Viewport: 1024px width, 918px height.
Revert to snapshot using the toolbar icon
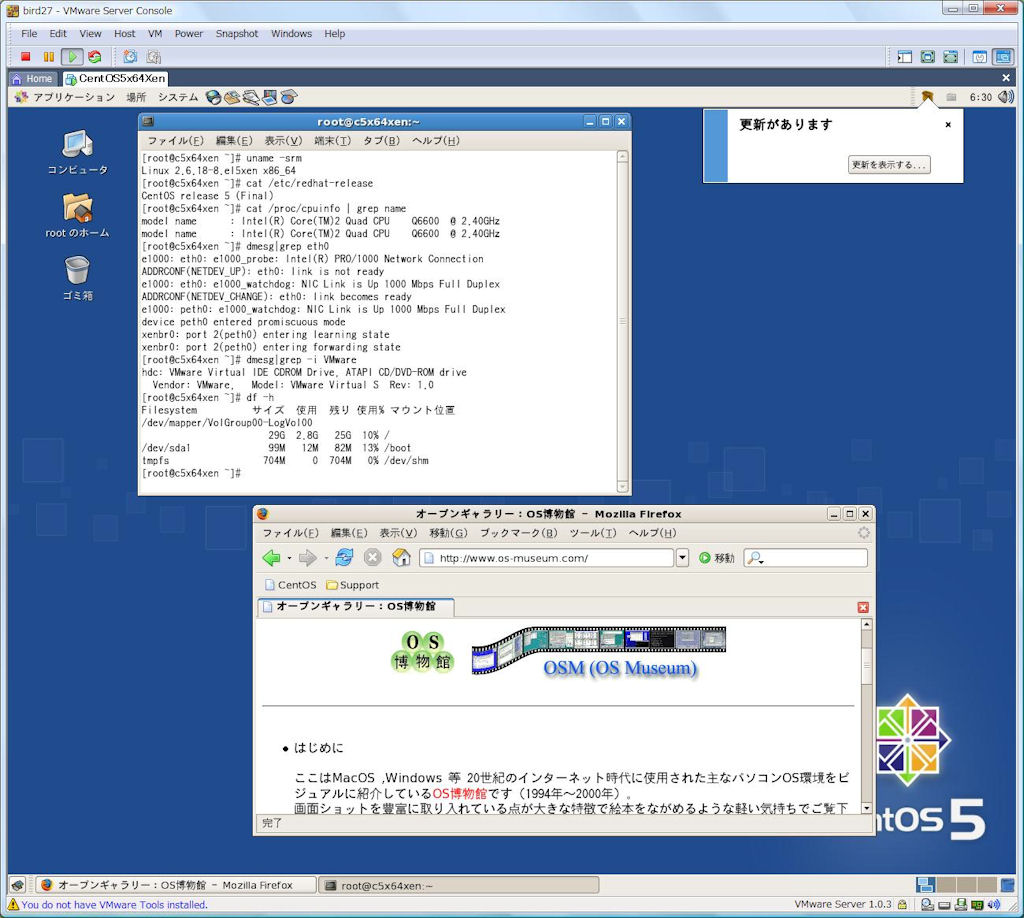(153, 57)
